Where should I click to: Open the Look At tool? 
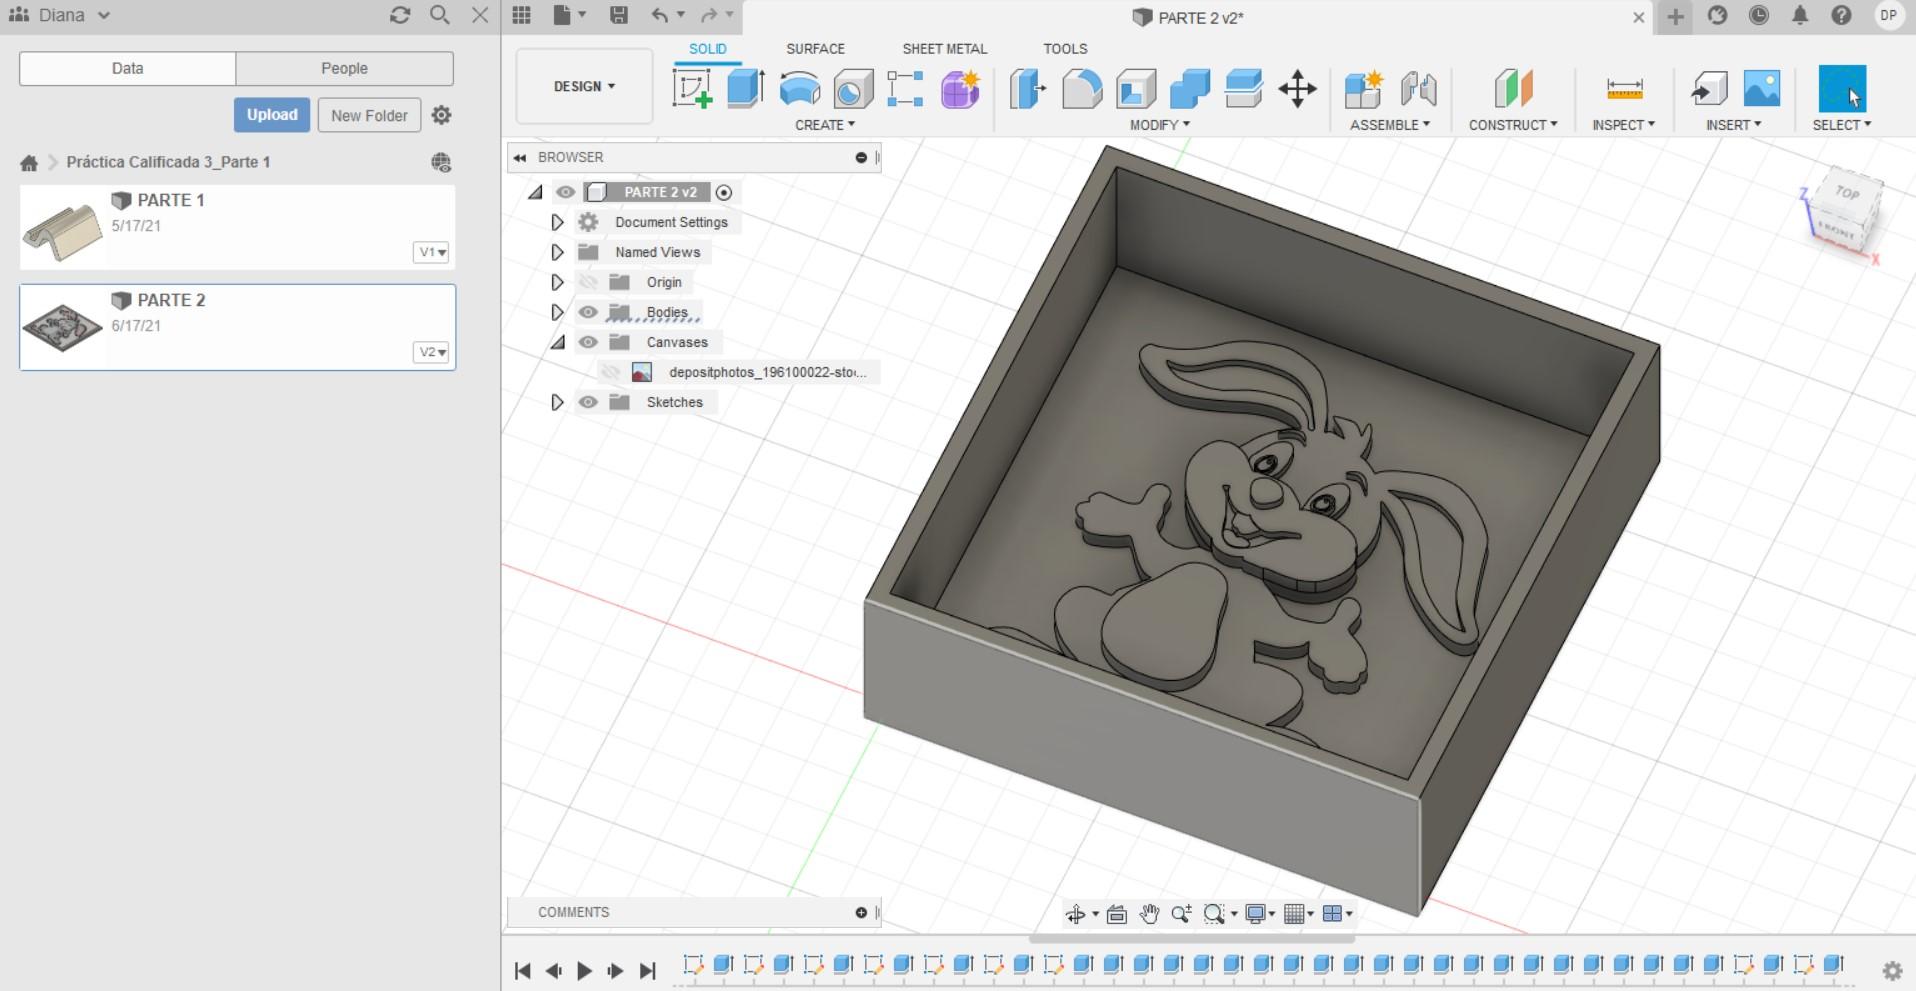pyautogui.click(x=1117, y=913)
